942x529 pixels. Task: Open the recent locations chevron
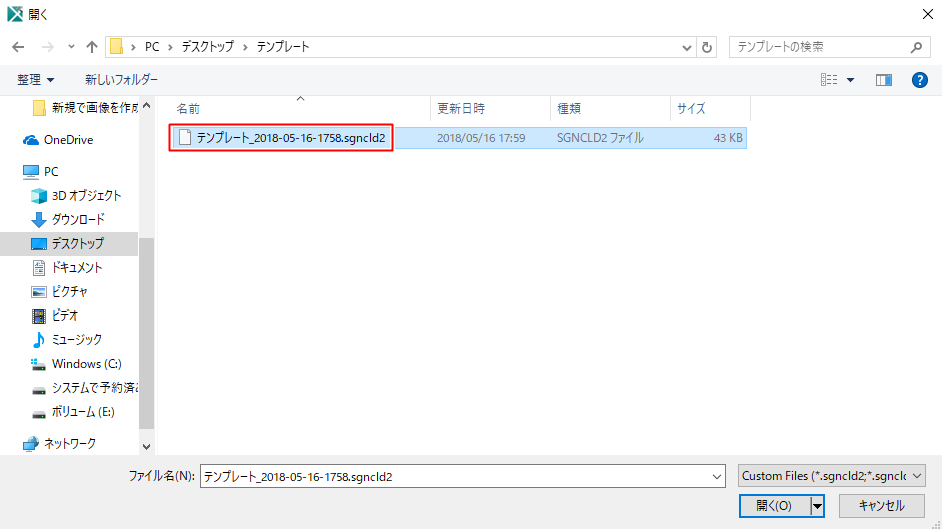point(71,47)
